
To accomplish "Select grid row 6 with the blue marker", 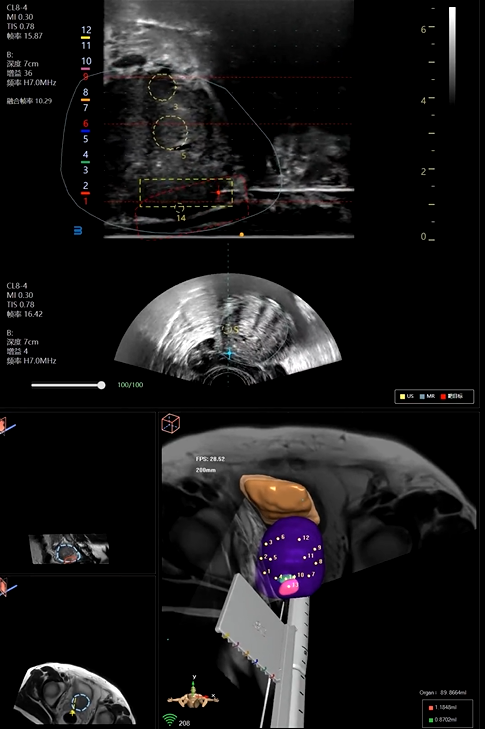I will 86,126.
